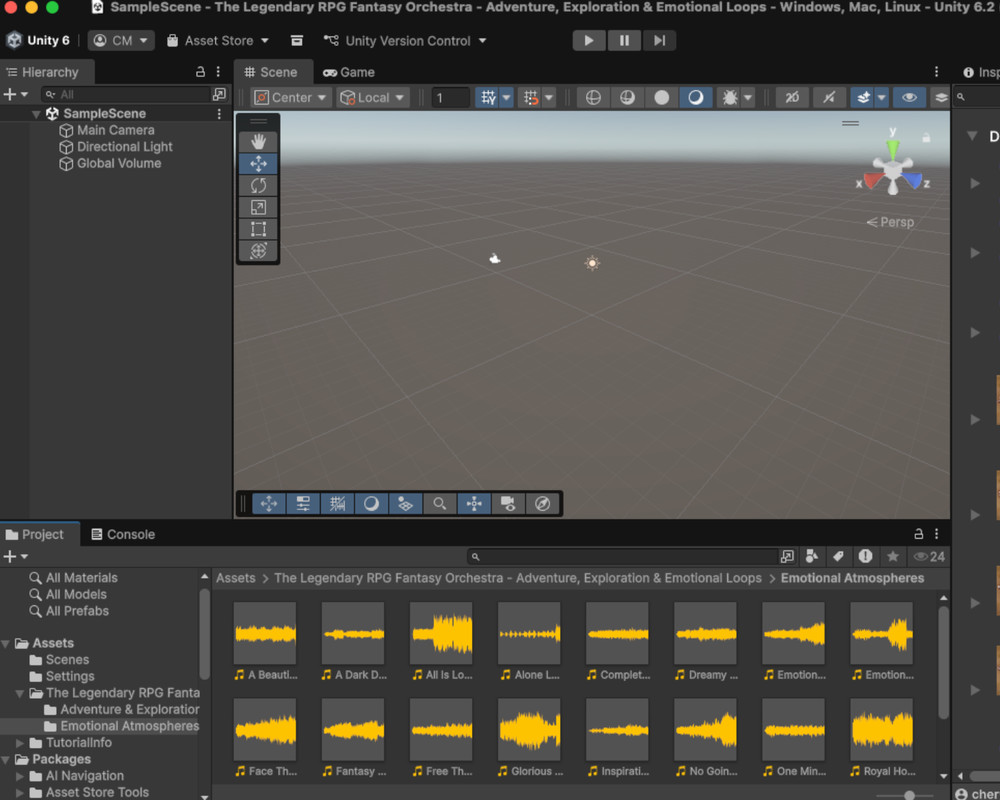The height and width of the screenshot is (800, 1000).
Task: Open the Center pivot dropdown
Action: coord(291,98)
